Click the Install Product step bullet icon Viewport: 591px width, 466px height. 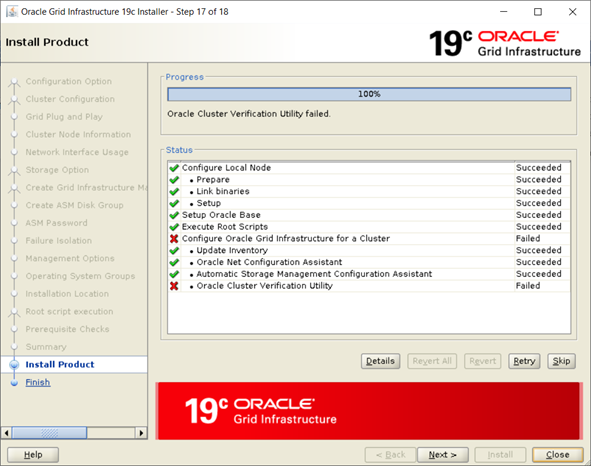[14, 365]
